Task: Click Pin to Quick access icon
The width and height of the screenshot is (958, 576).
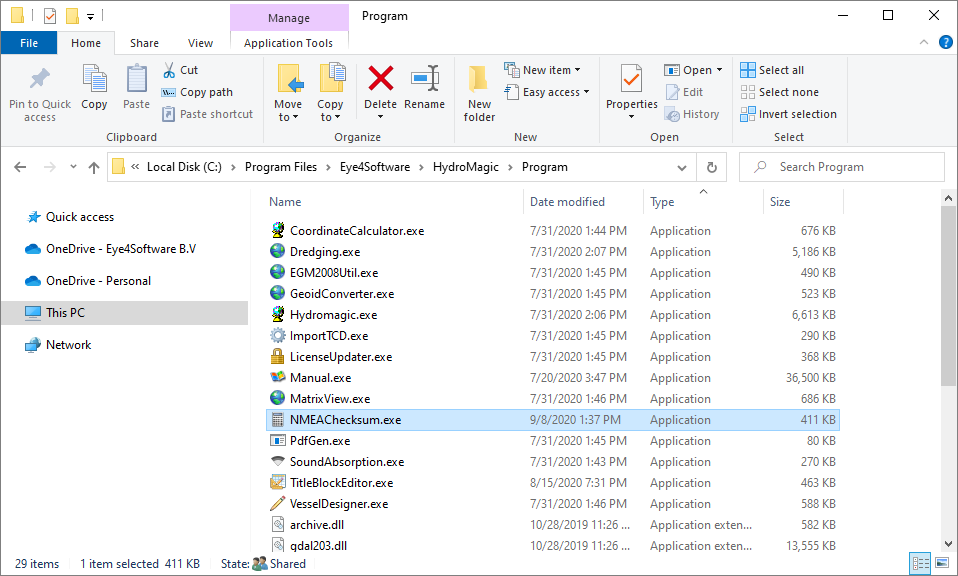Action: (40, 79)
